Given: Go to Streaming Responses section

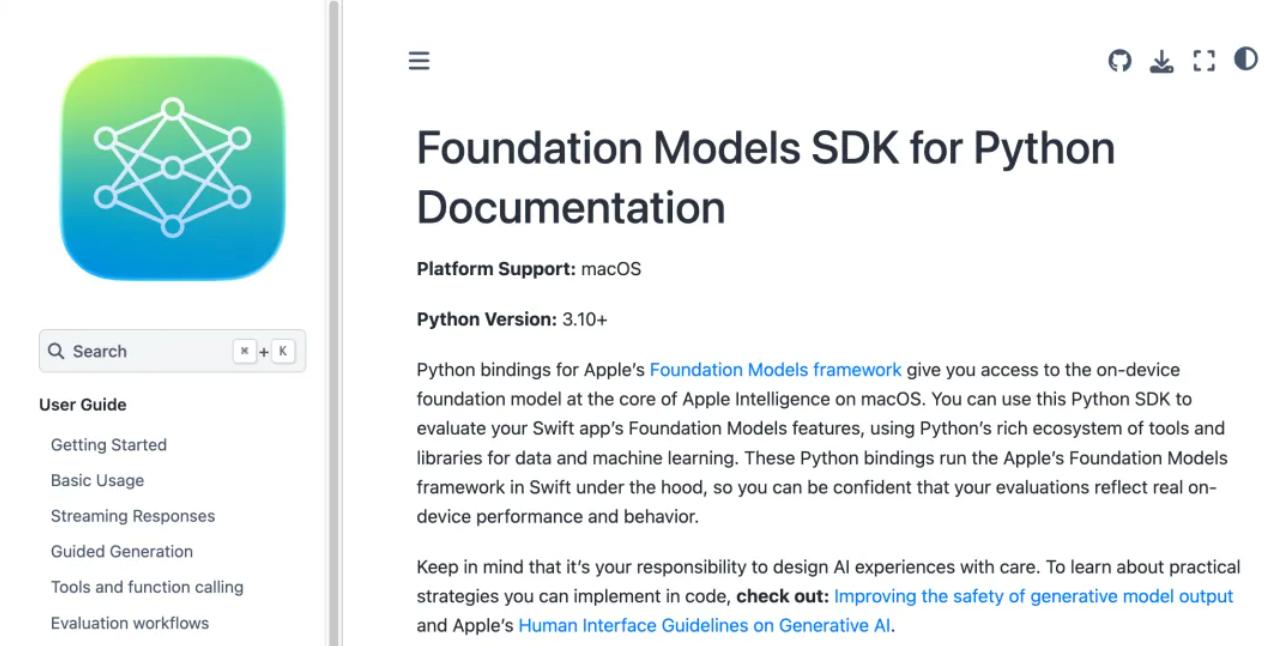Looking at the screenshot, I should (x=133, y=516).
